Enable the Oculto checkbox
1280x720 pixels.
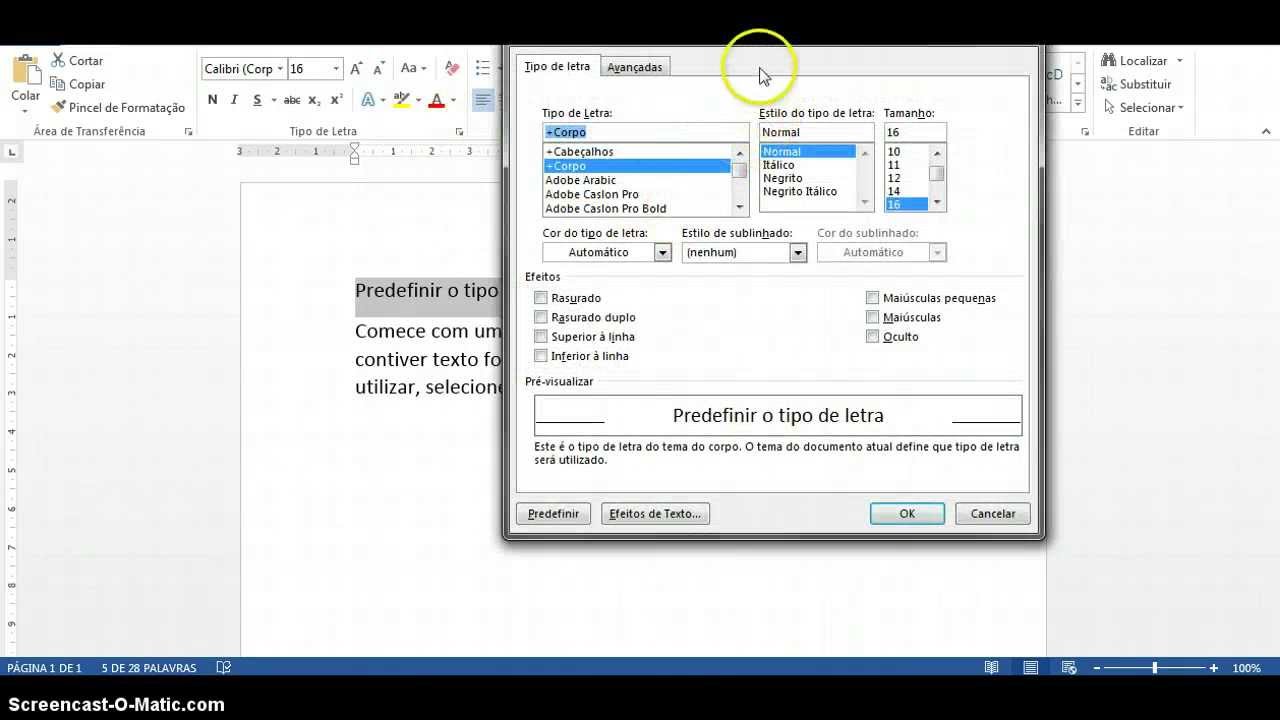point(873,337)
